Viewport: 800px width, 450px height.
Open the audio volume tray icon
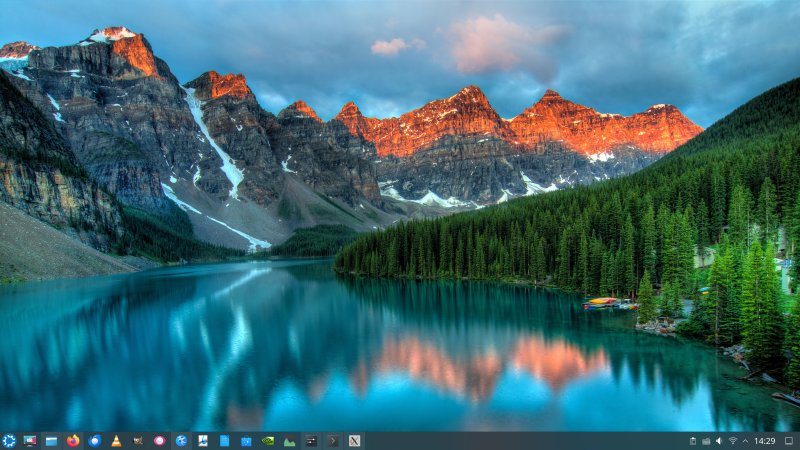719,441
